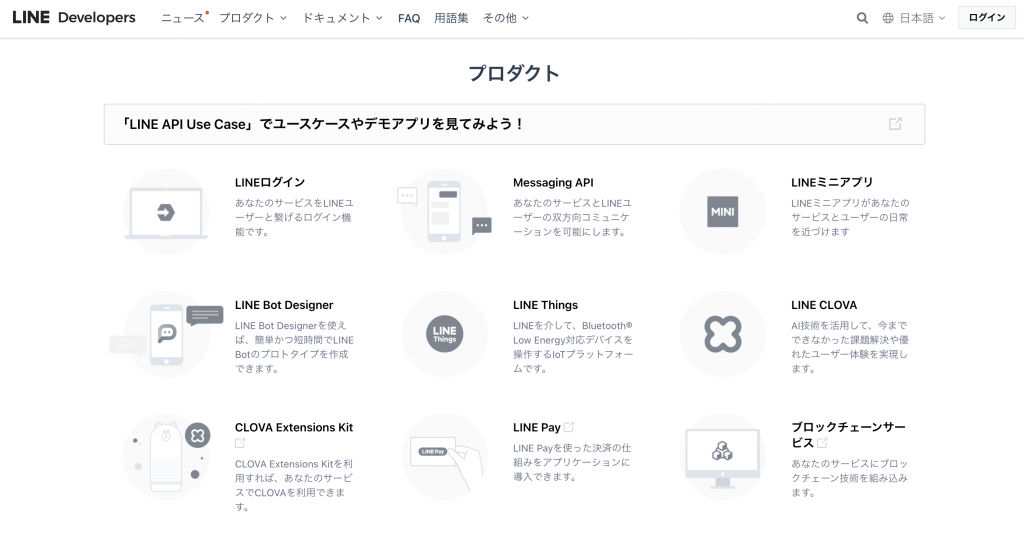Click the LINE Pay card illustration

[444, 456]
